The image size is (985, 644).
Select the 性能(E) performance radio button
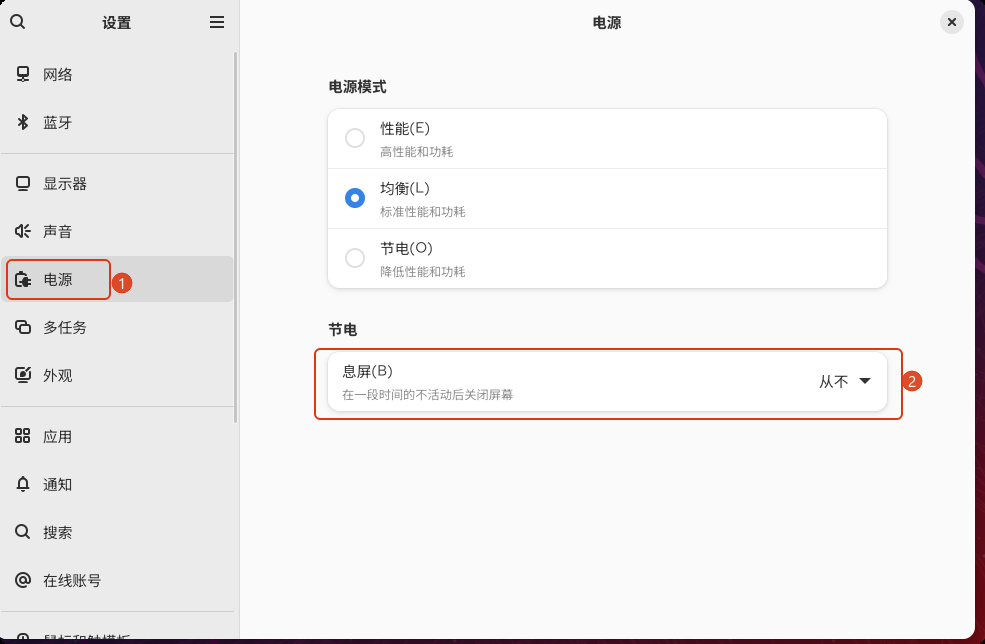point(355,138)
